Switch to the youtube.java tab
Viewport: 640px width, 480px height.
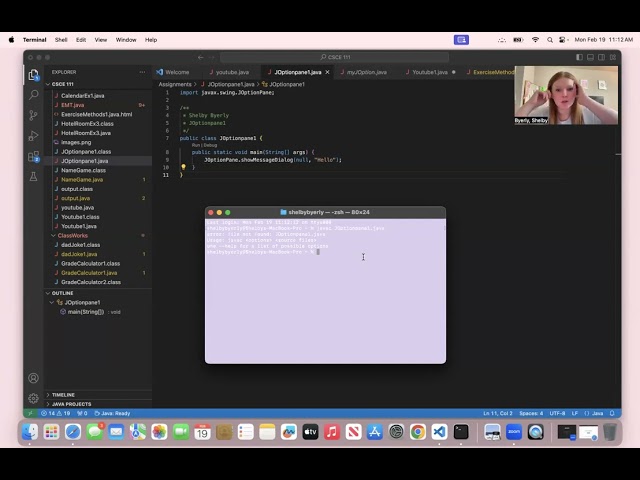pos(232,72)
